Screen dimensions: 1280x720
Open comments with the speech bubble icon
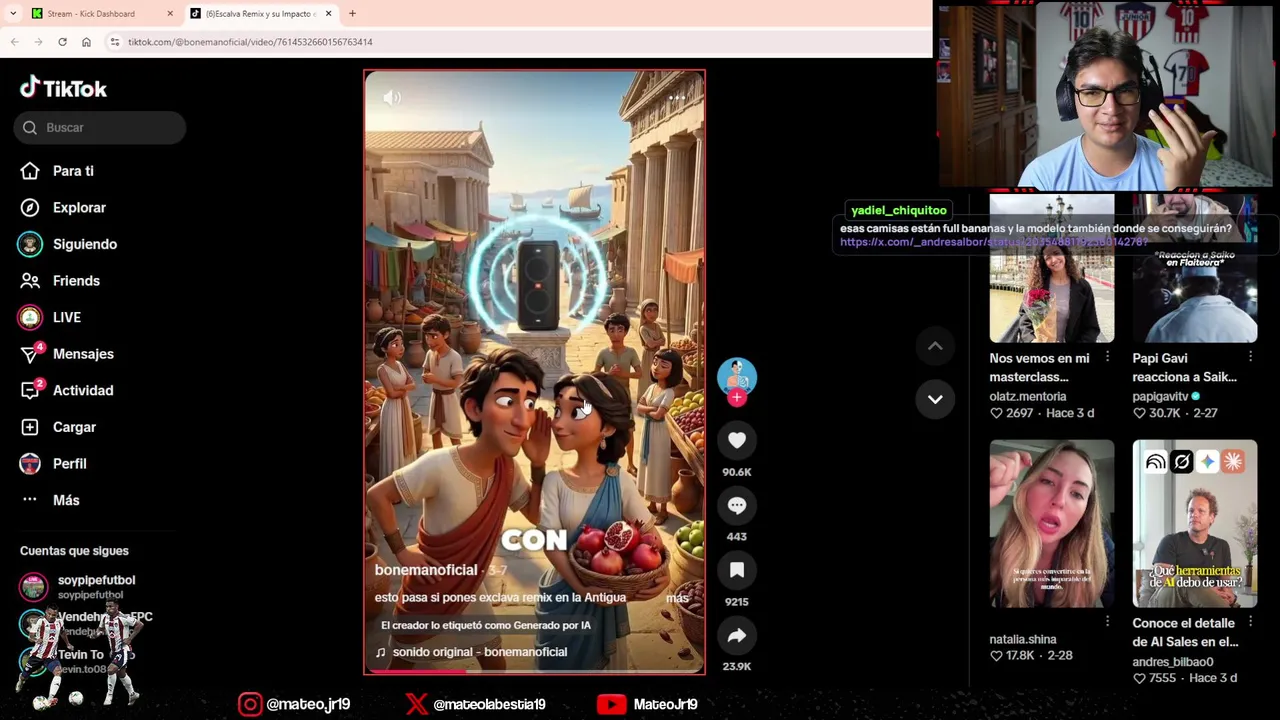[737, 505]
